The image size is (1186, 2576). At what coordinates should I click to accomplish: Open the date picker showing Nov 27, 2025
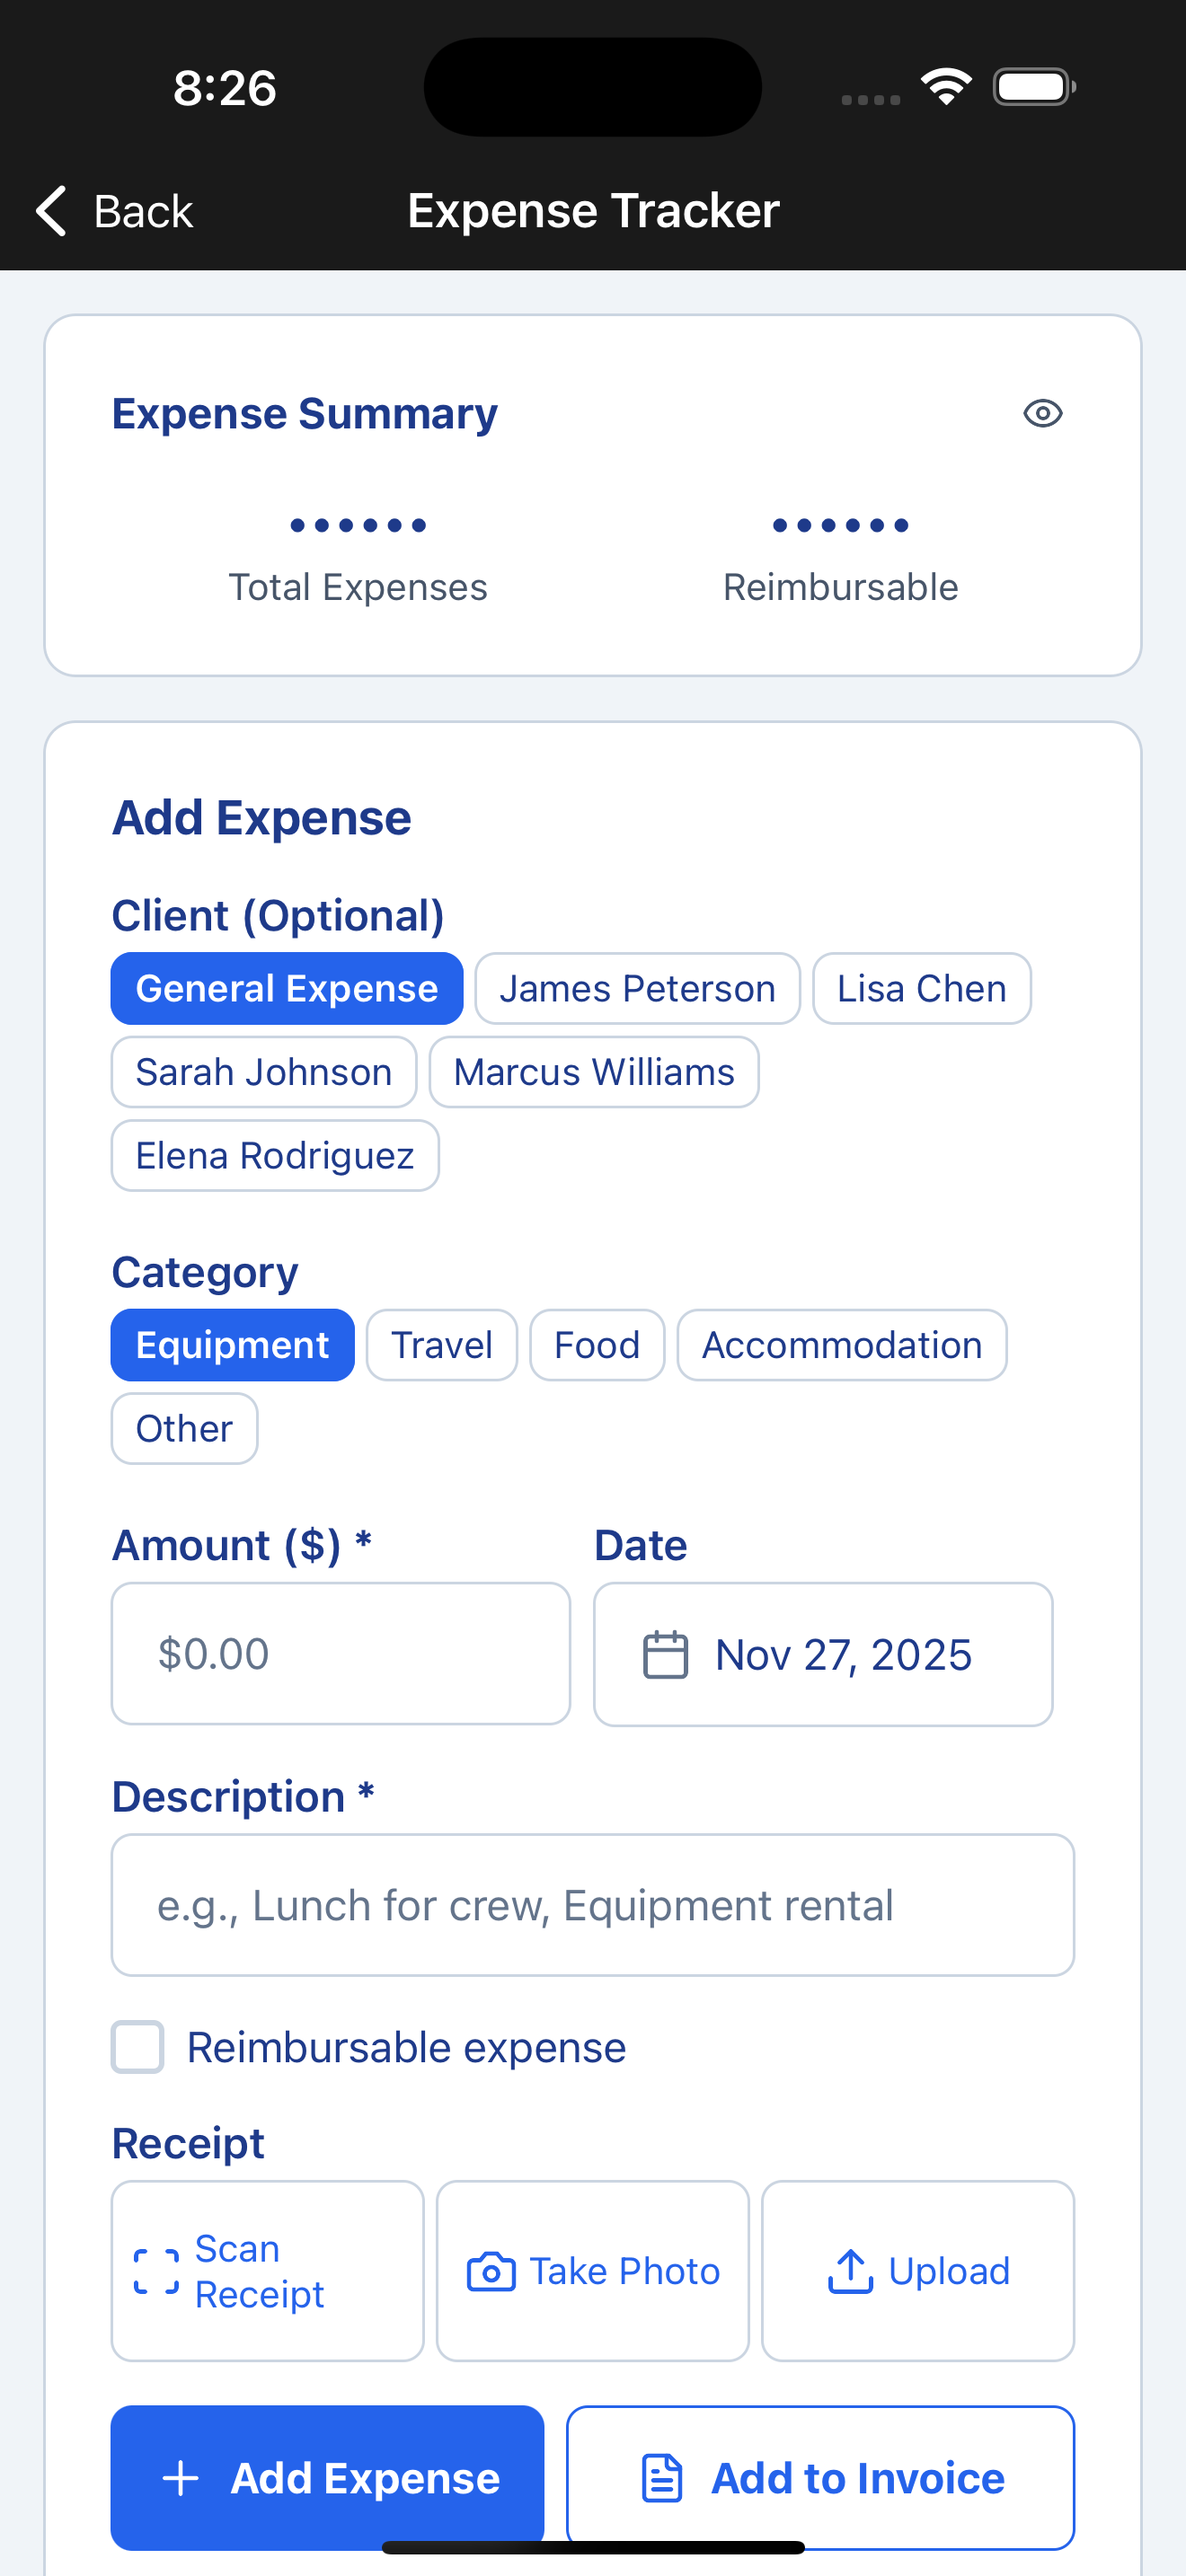tap(822, 1654)
